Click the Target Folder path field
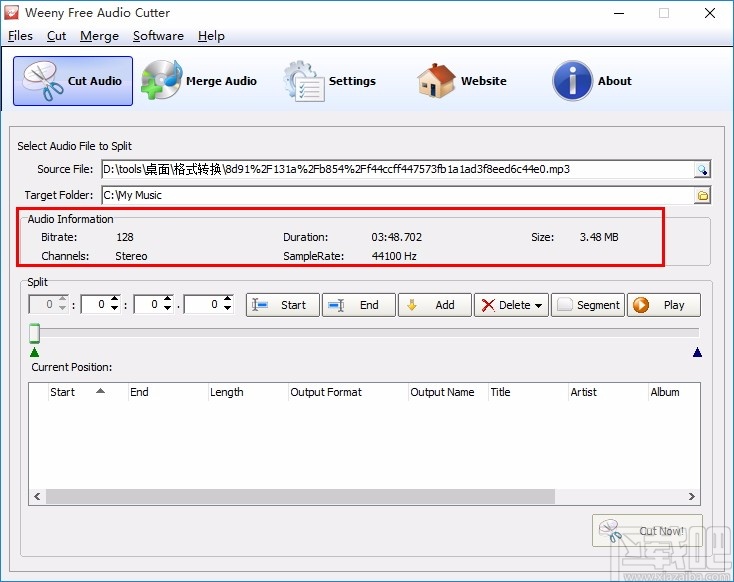The height and width of the screenshot is (582, 734). 398,195
